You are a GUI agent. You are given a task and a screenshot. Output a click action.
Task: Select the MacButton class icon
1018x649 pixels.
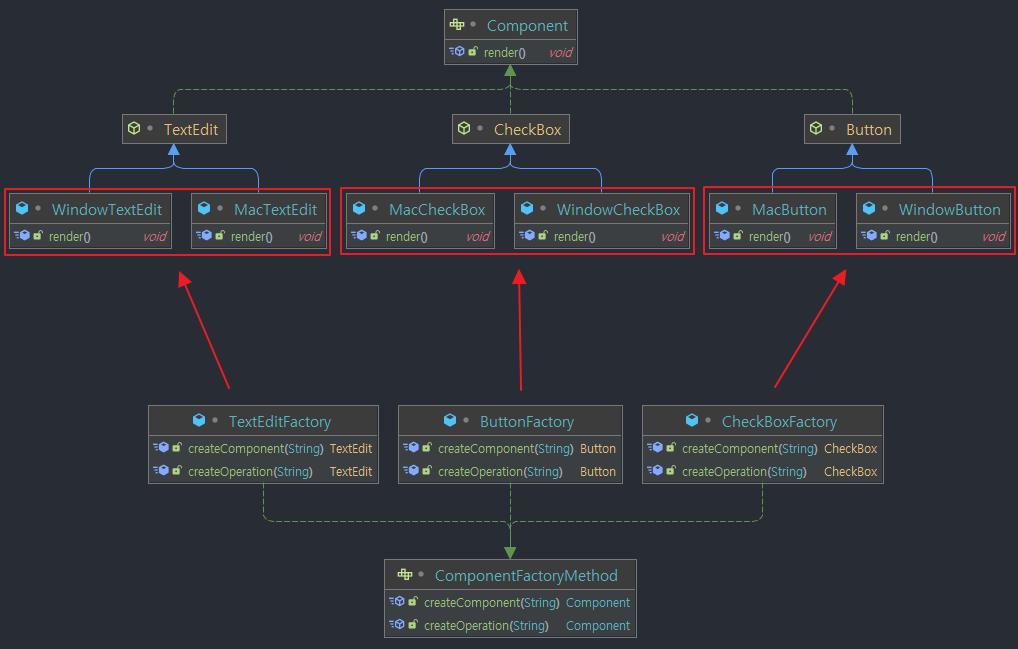pyautogui.click(x=722, y=208)
